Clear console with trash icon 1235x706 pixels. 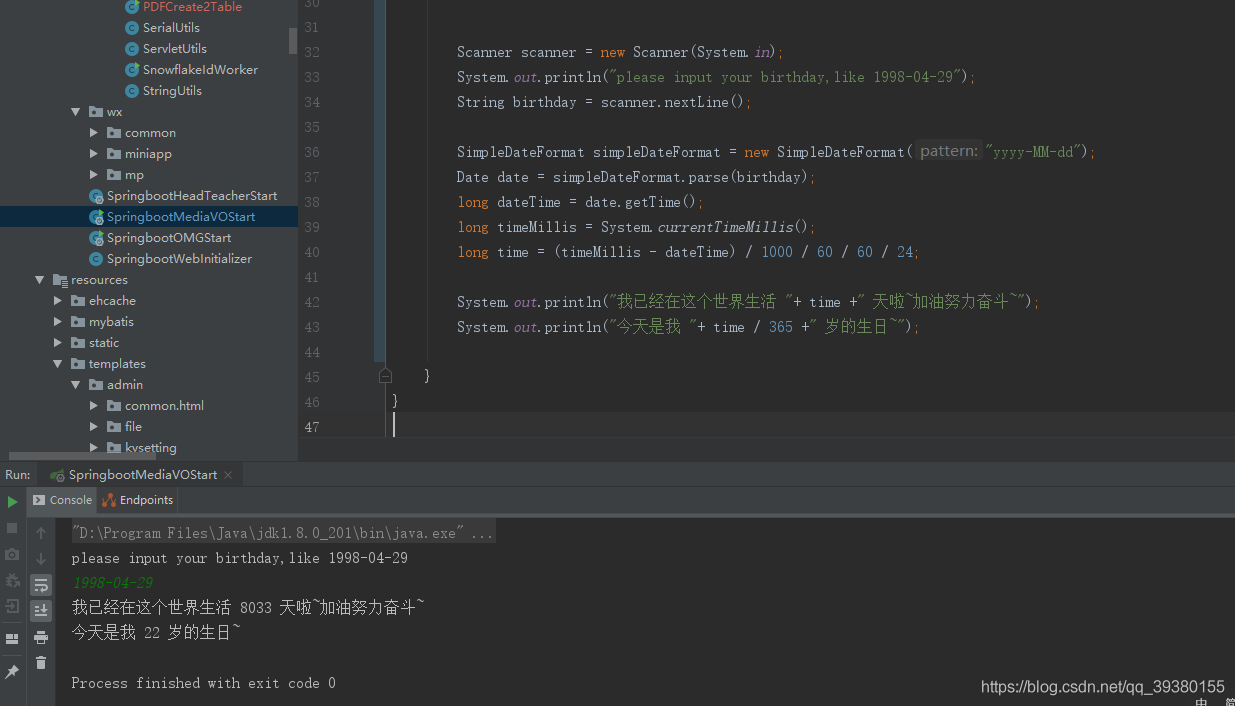pos(41,663)
